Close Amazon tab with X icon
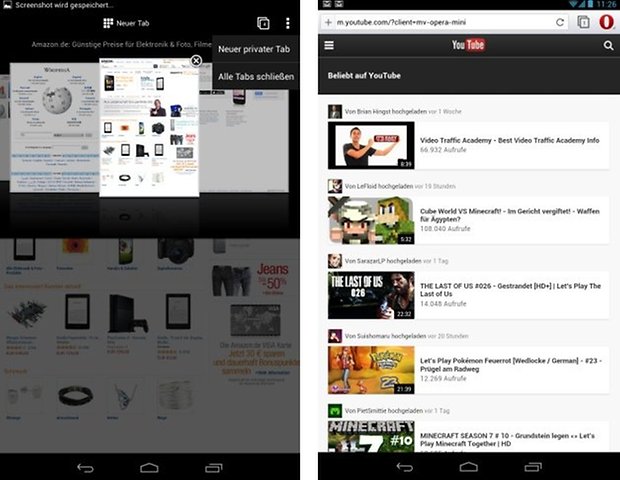620x480 pixels. (x=196, y=60)
